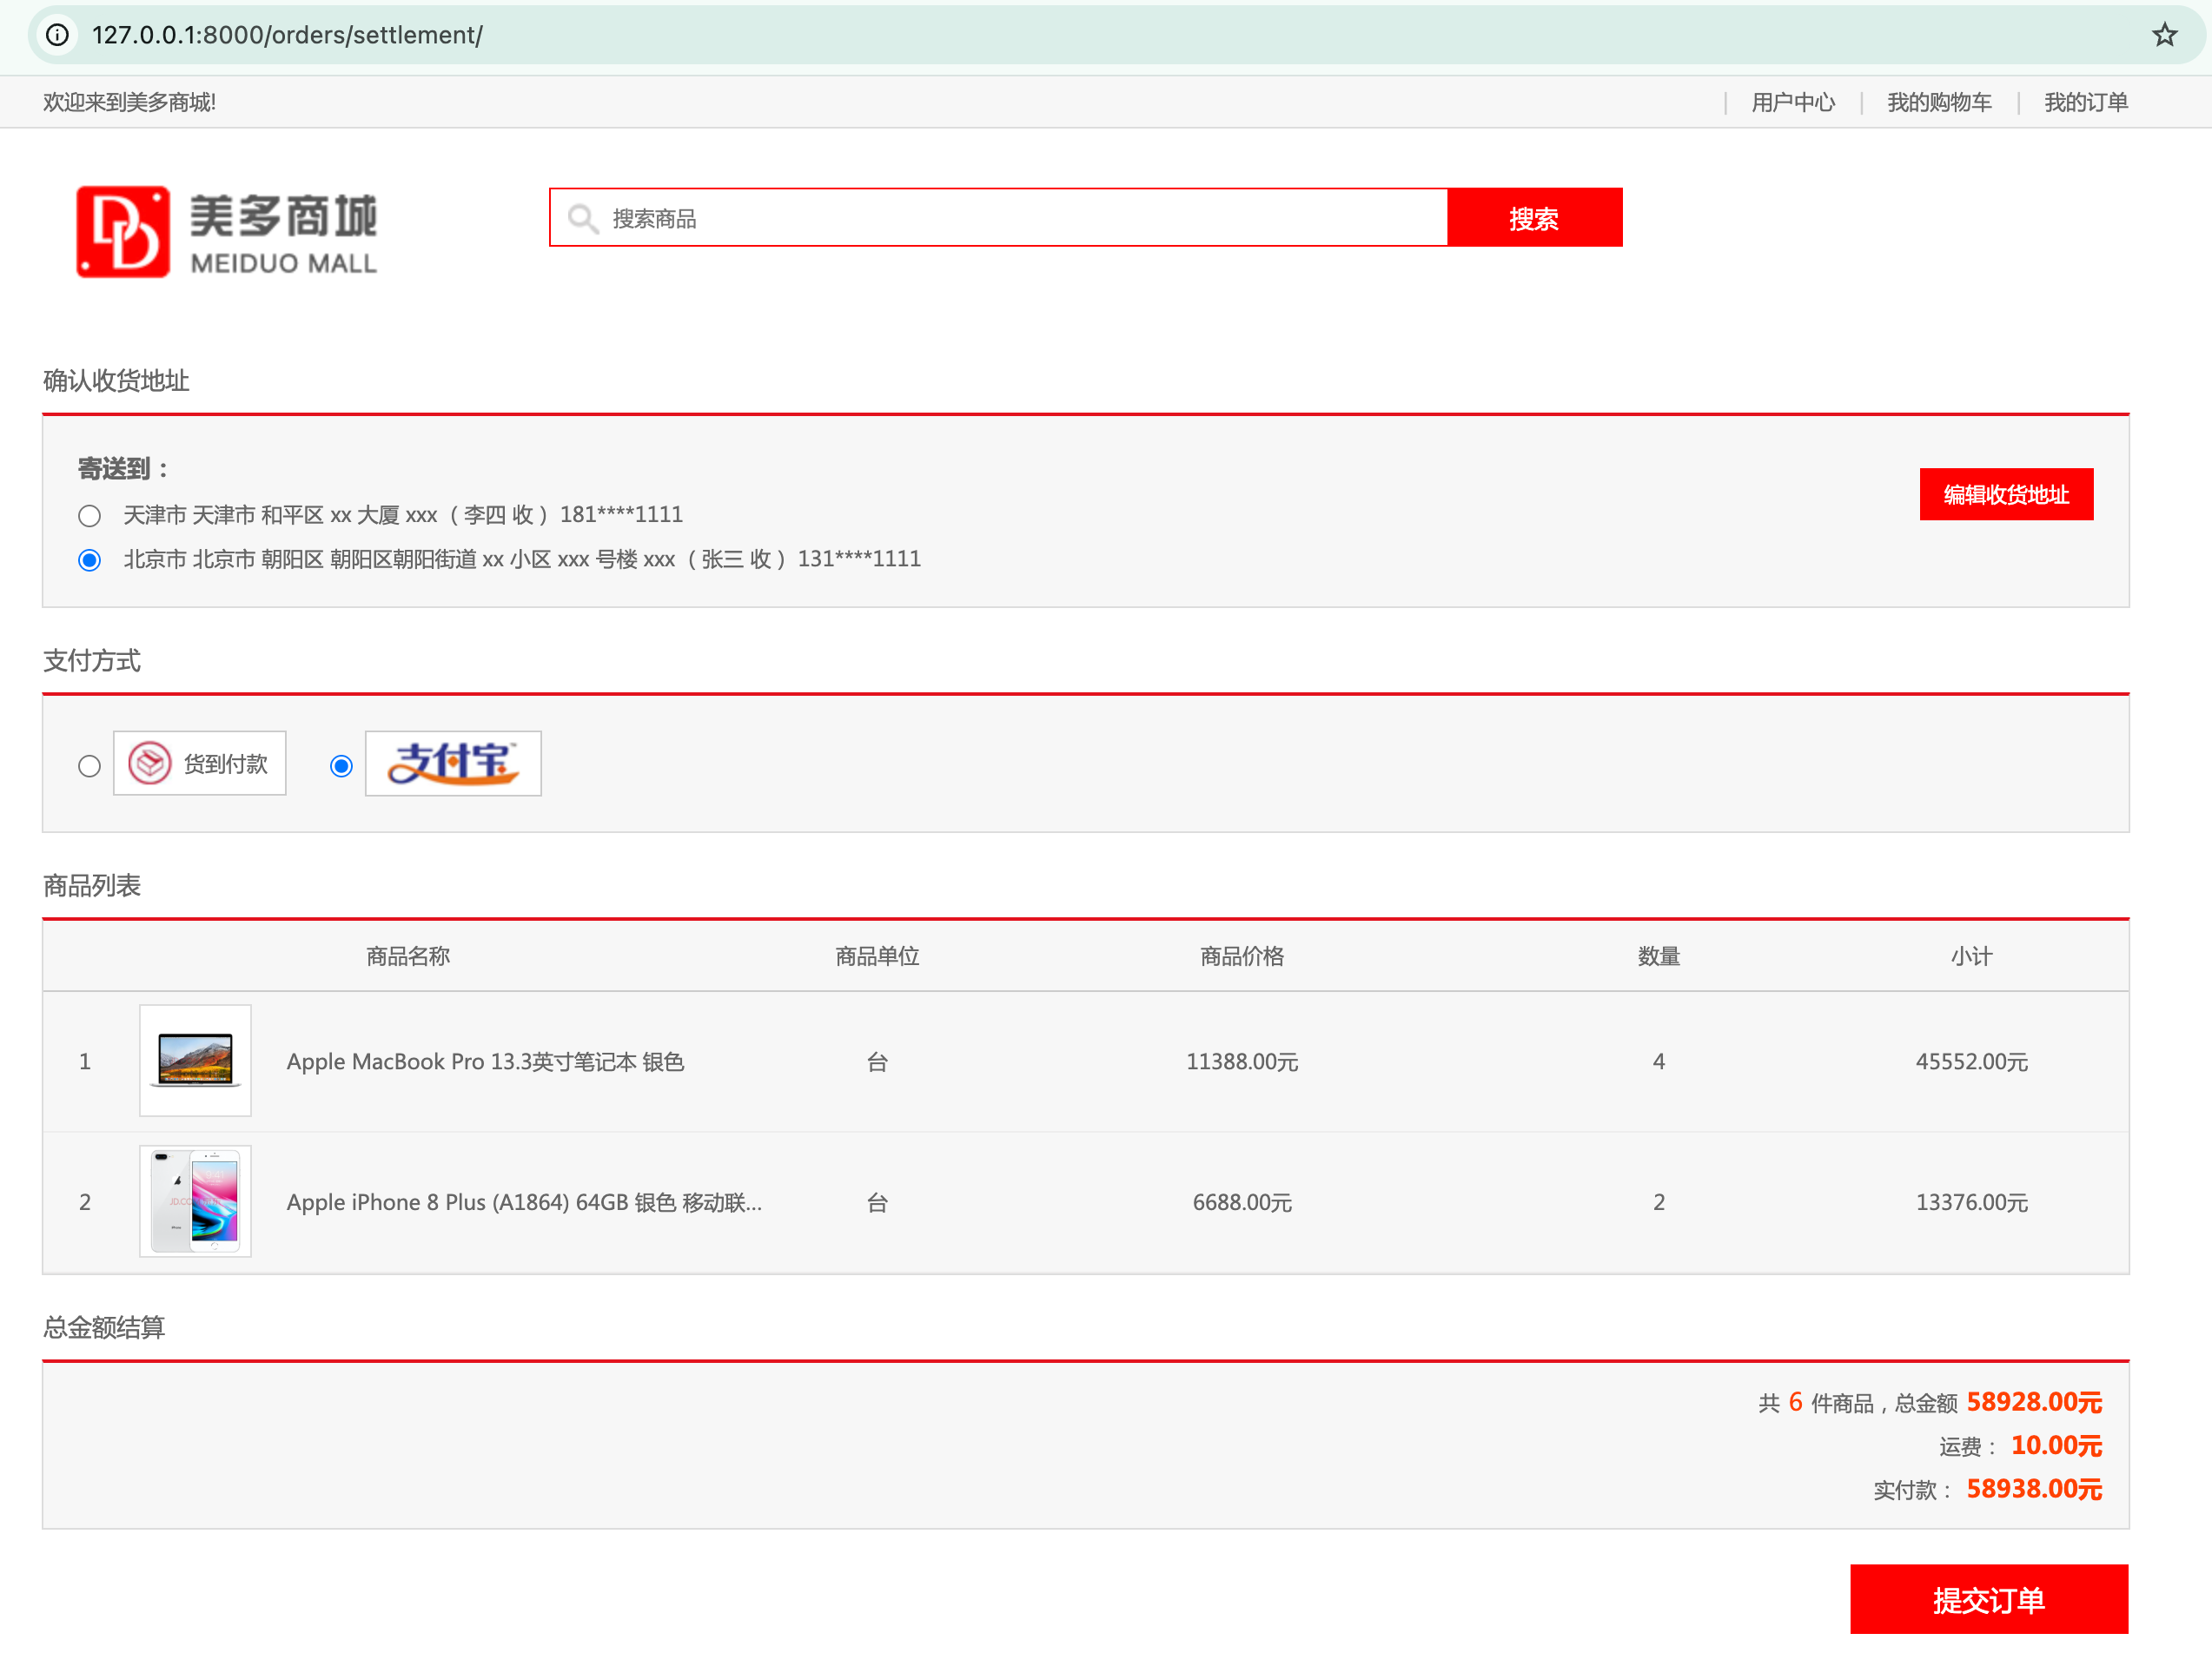Click the magnifier icon in search box
The image size is (2212, 1673).
[582, 218]
